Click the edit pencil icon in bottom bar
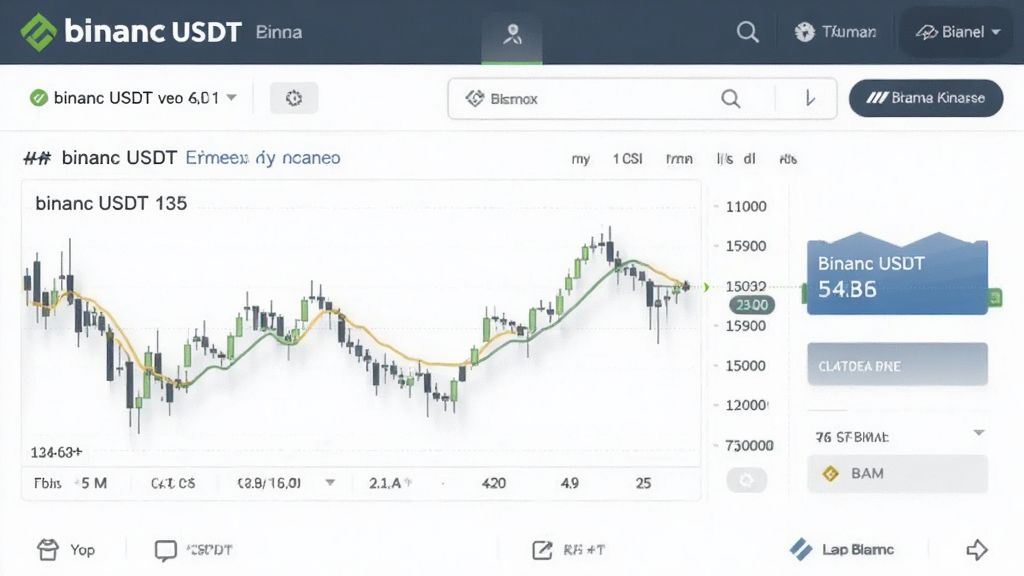This screenshot has height=576, width=1024. (542, 551)
